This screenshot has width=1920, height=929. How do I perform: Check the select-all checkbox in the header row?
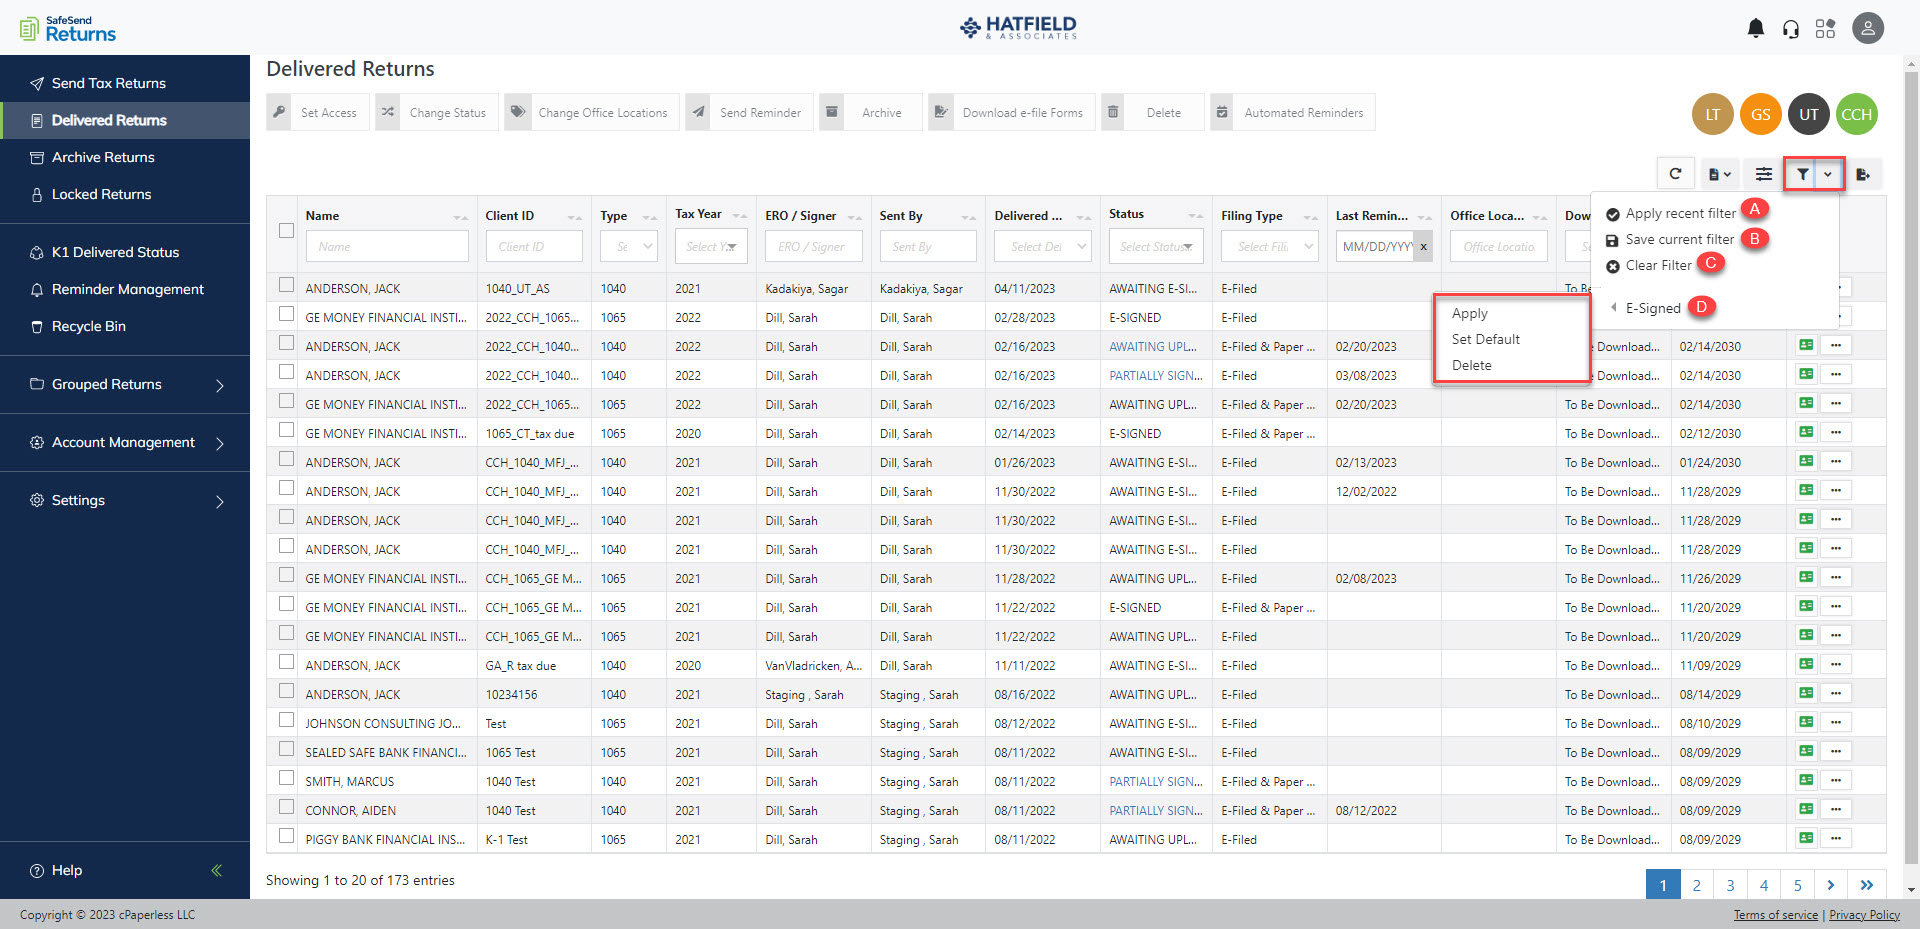[286, 230]
